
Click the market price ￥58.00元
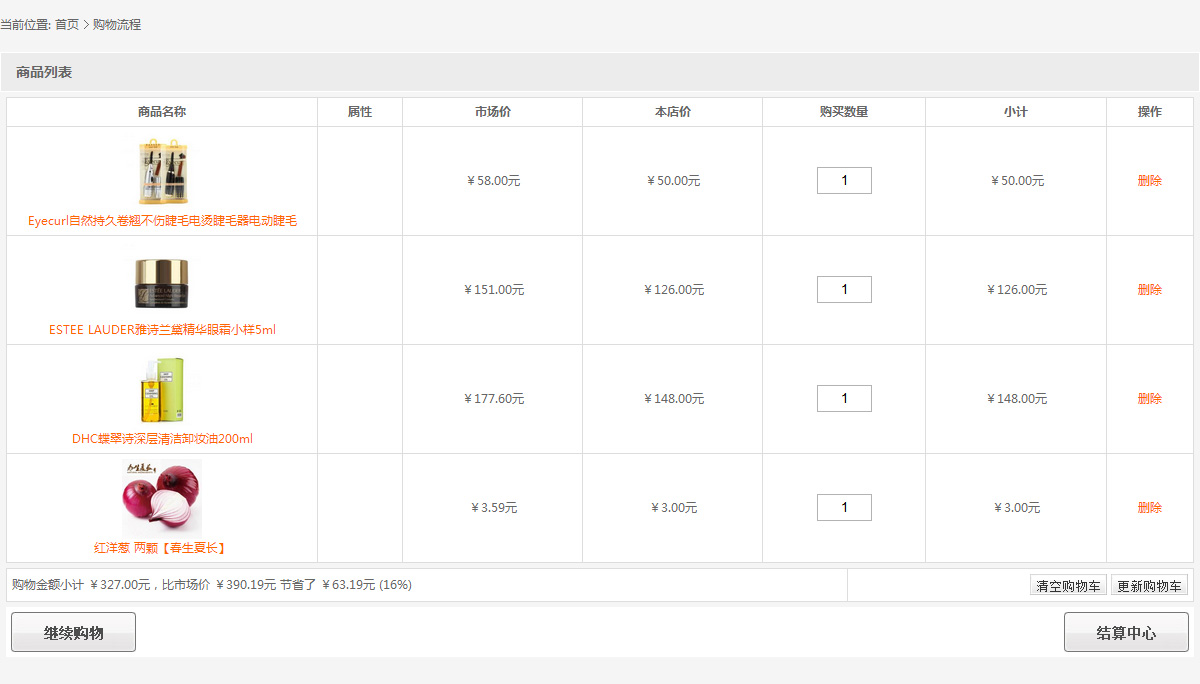(x=493, y=181)
